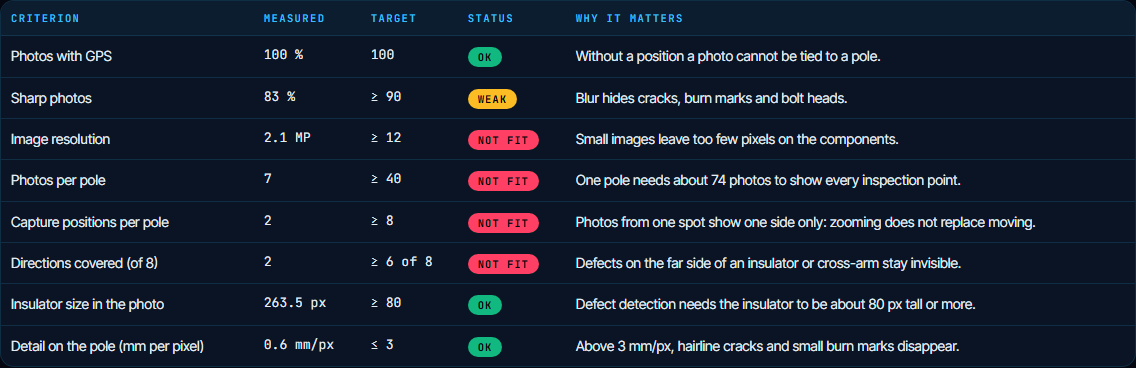This screenshot has height=368, width=1136.
Task: Click the CRITERION column header
Action: [x=45, y=18]
